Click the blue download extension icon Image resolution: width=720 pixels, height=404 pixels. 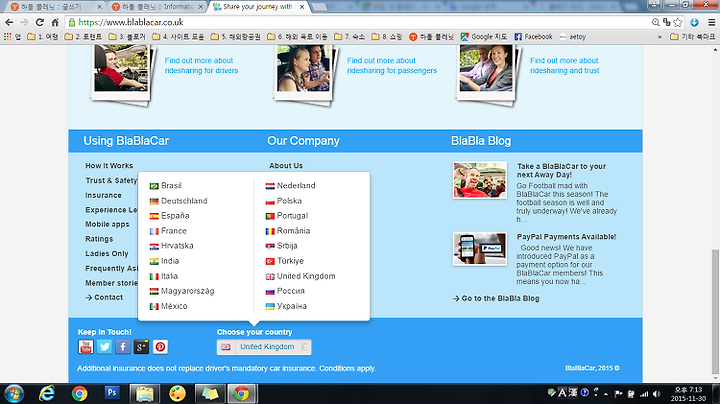pyautogui.click(x=694, y=22)
